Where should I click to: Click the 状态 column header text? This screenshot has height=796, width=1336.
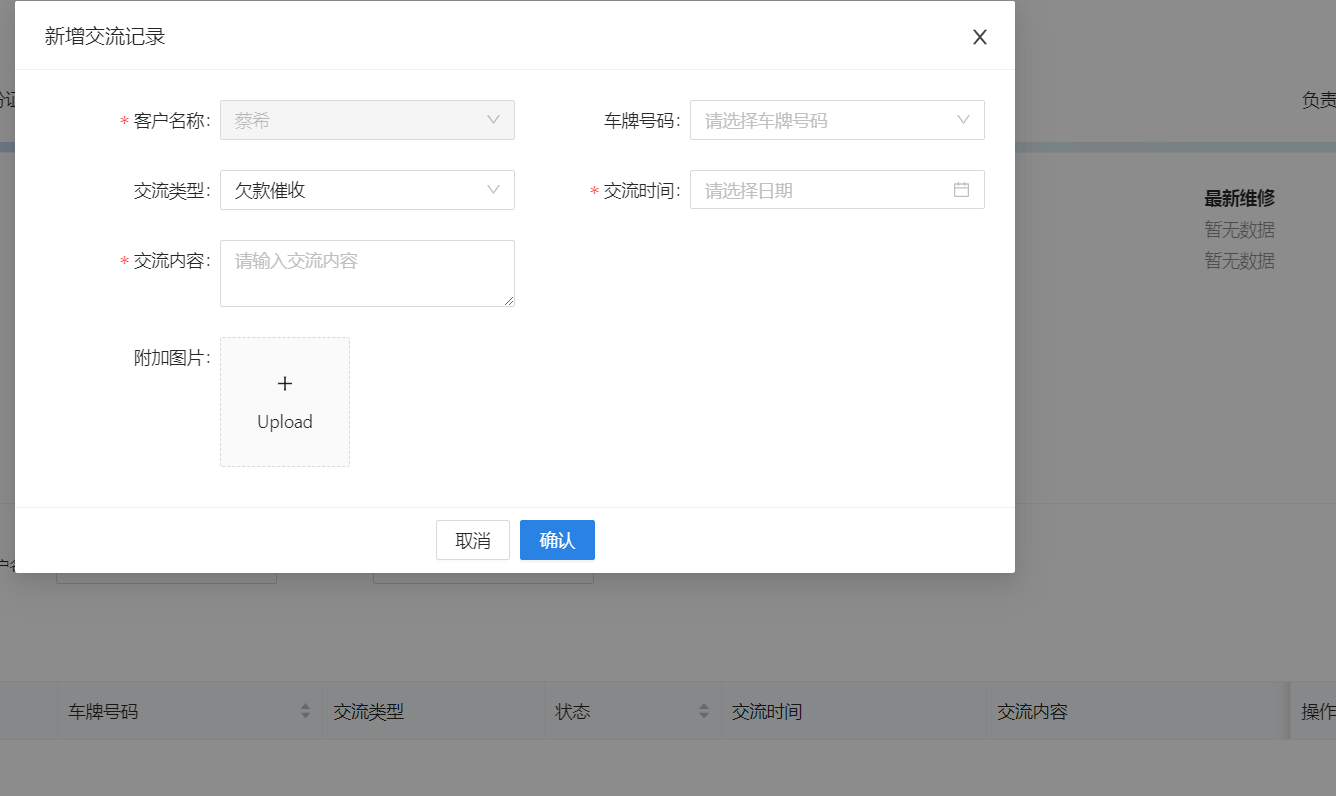(573, 712)
